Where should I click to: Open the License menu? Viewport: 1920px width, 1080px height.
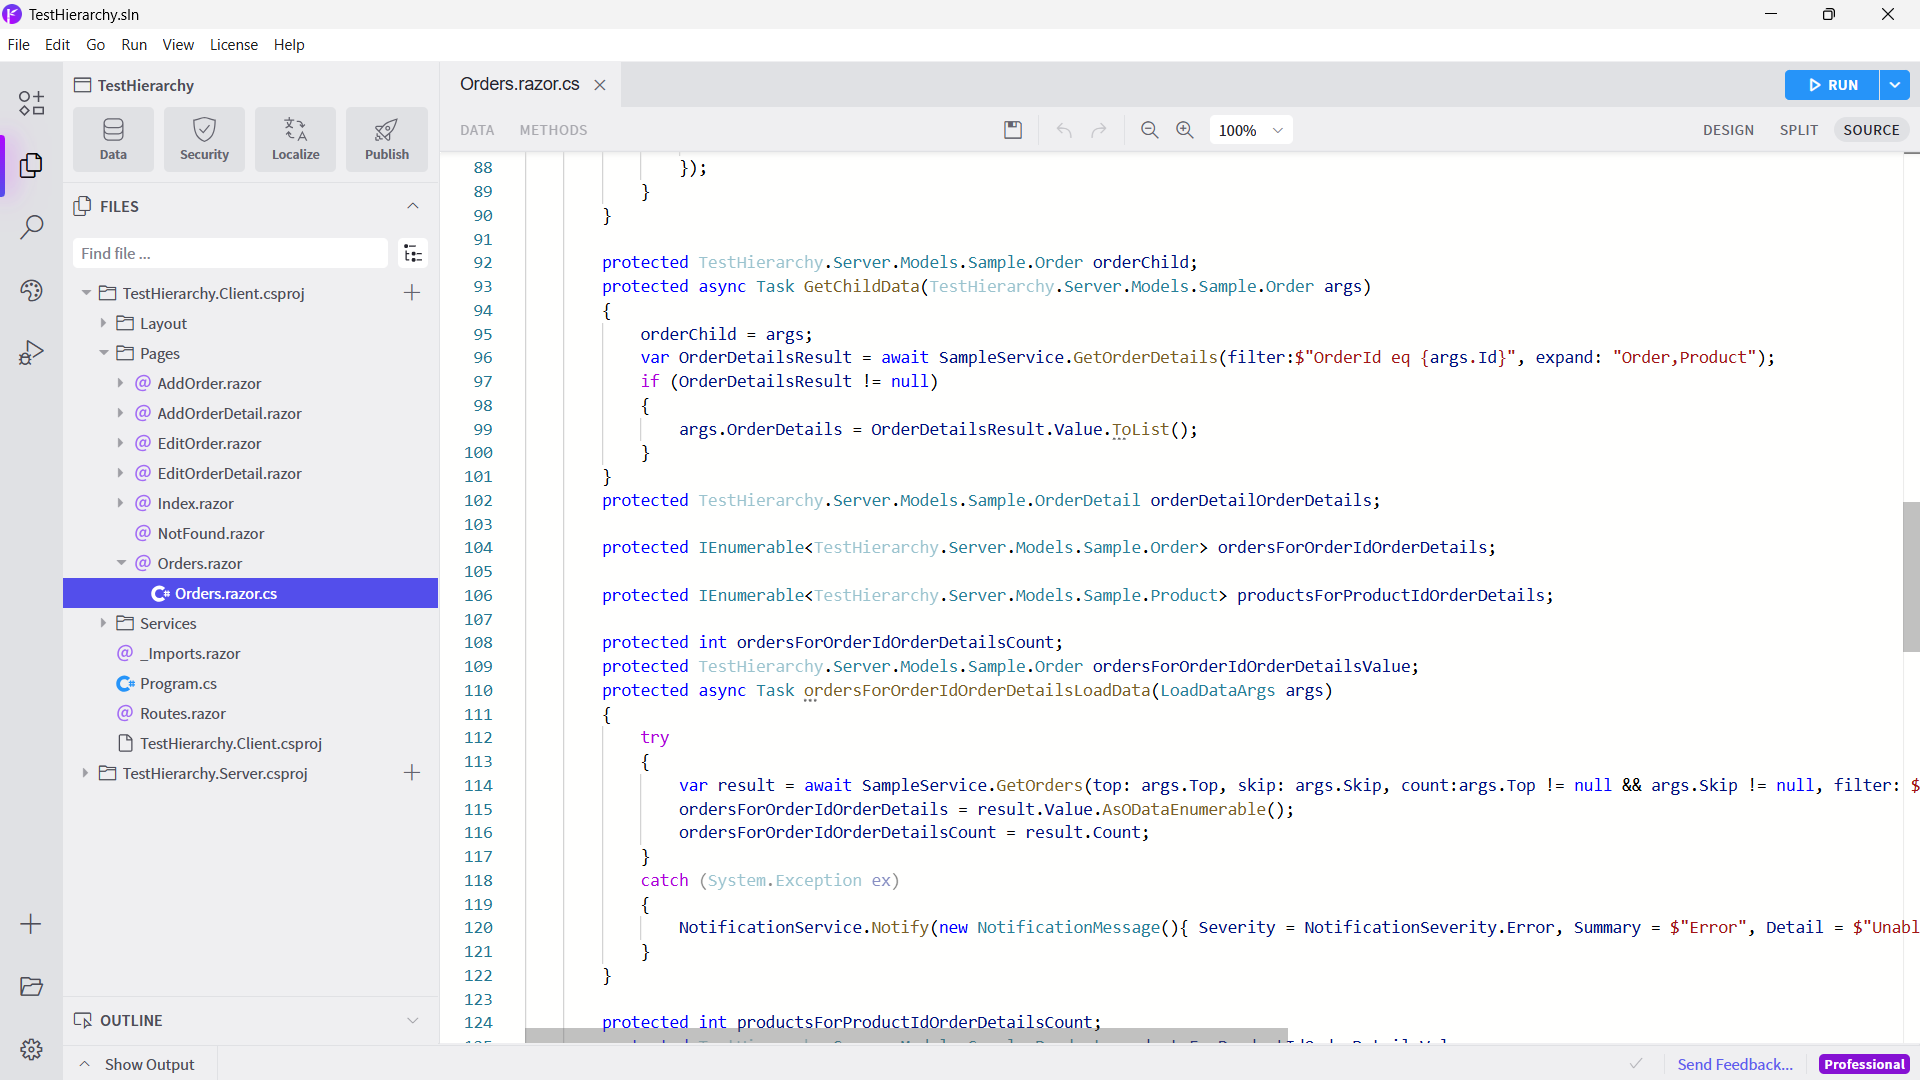tap(233, 45)
